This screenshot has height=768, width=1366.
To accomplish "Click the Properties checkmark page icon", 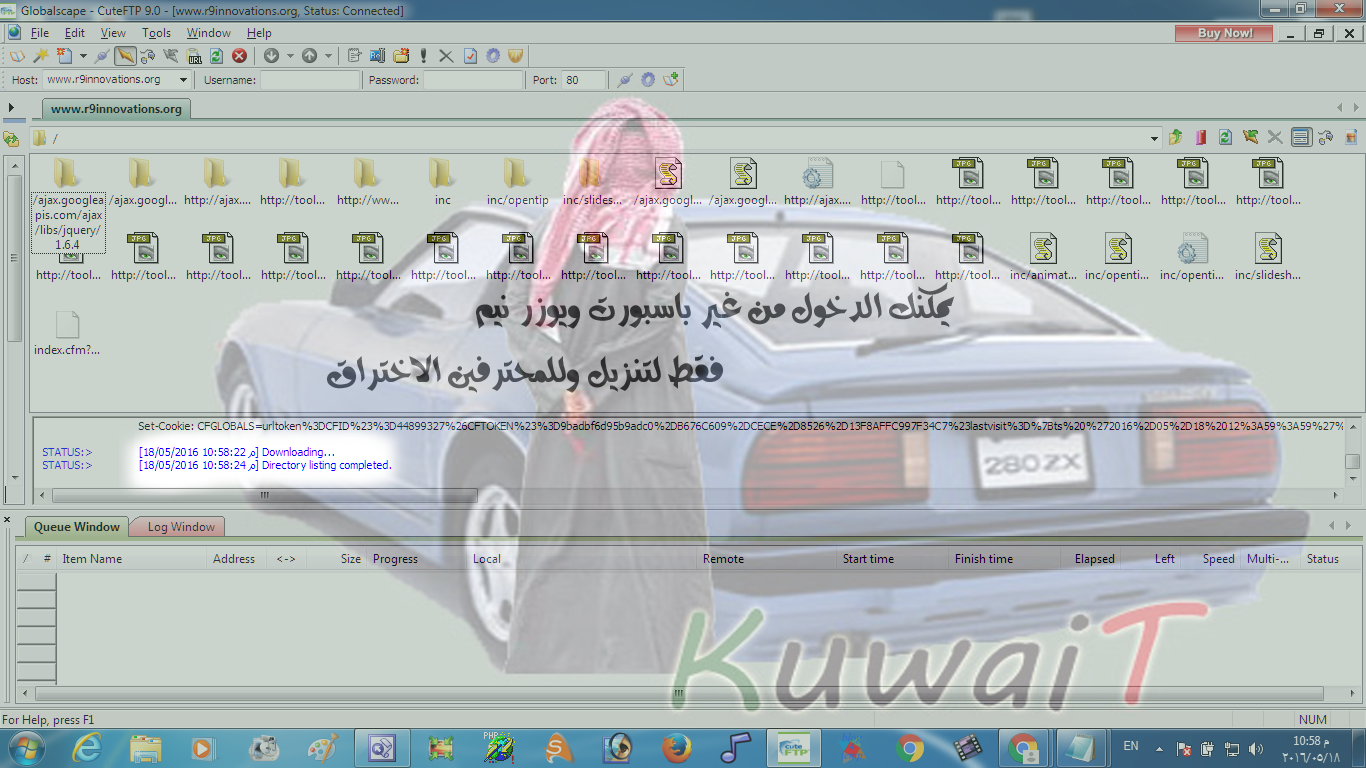I will 470,56.
